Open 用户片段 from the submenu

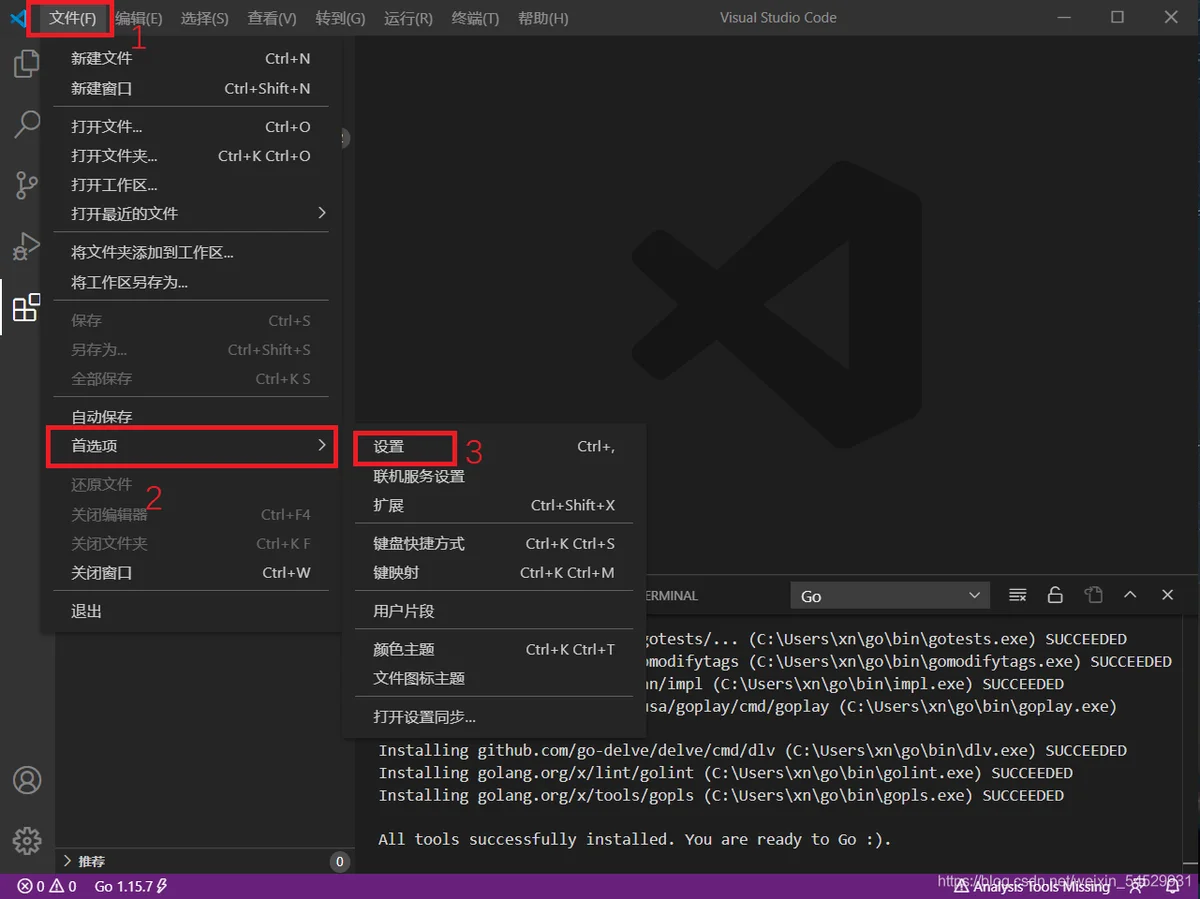click(494, 611)
